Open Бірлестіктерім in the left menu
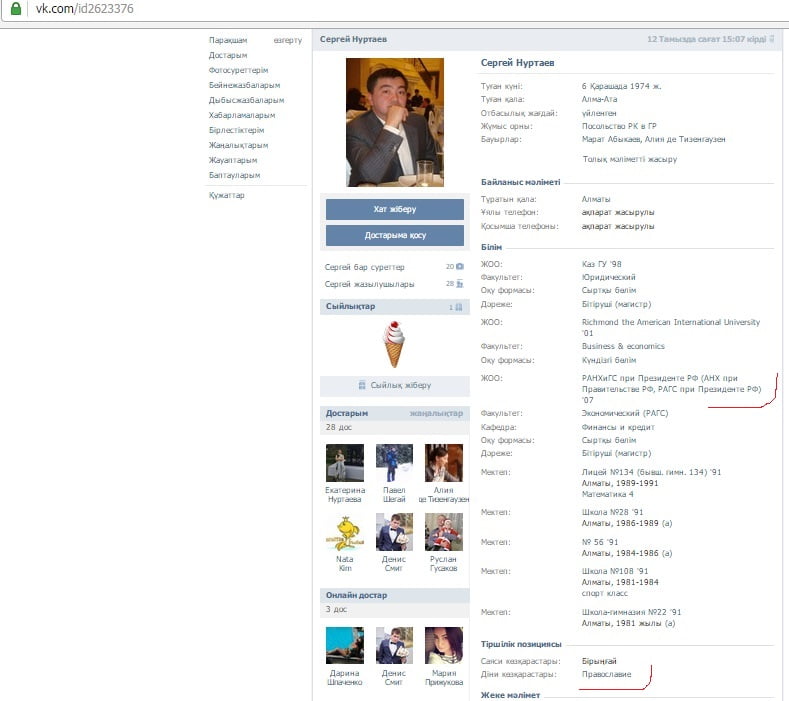789x701 pixels. tap(236, 130)
